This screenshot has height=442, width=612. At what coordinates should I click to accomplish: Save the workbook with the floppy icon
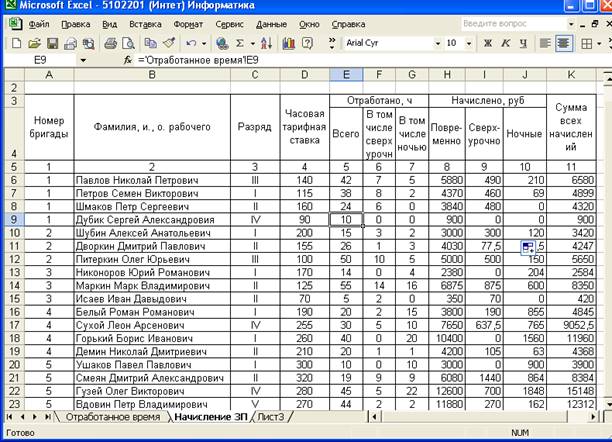coord(50,43)
